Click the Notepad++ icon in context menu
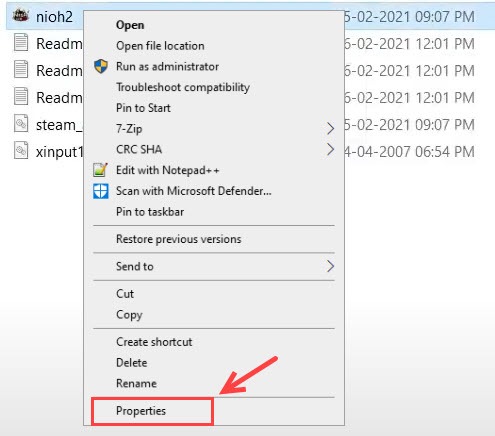Image resolution: width=495 pixels, height=436 pixels. click(101, 170)
